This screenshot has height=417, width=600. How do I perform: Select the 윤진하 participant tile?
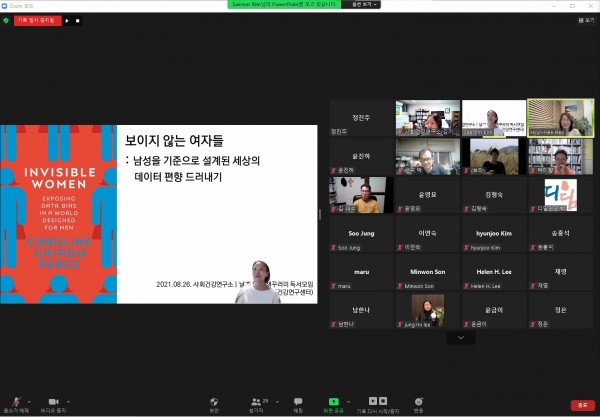(361, 157)
